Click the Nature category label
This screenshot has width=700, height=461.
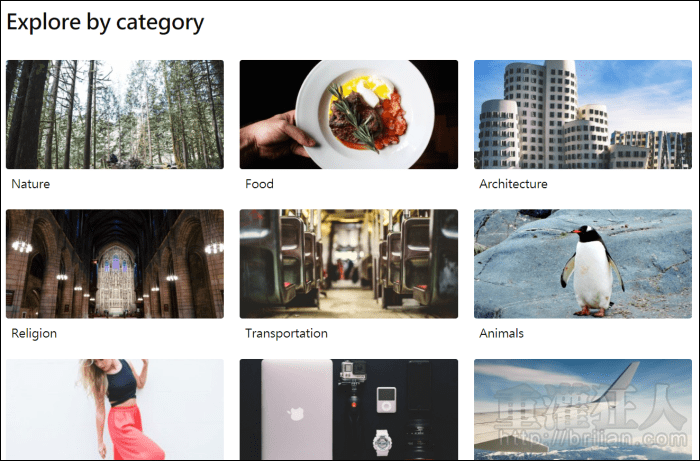click(x=30, y=184)
